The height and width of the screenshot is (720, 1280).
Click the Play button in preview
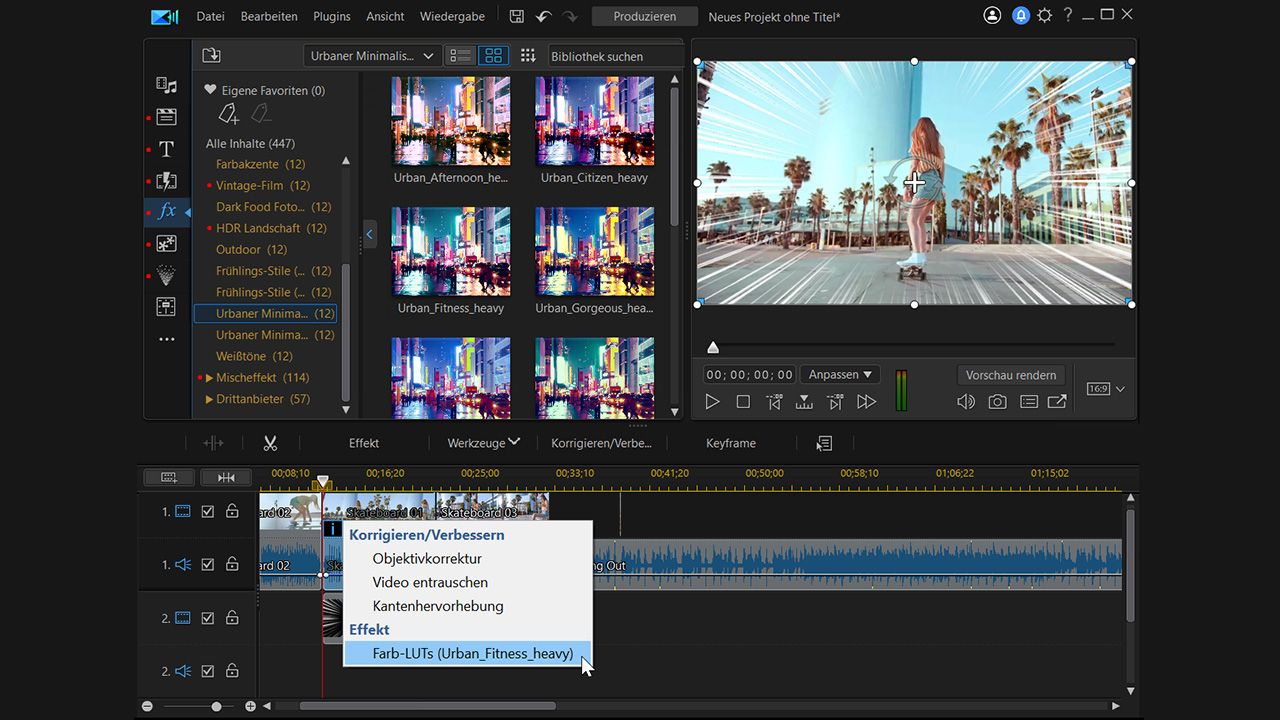point(712,402)
